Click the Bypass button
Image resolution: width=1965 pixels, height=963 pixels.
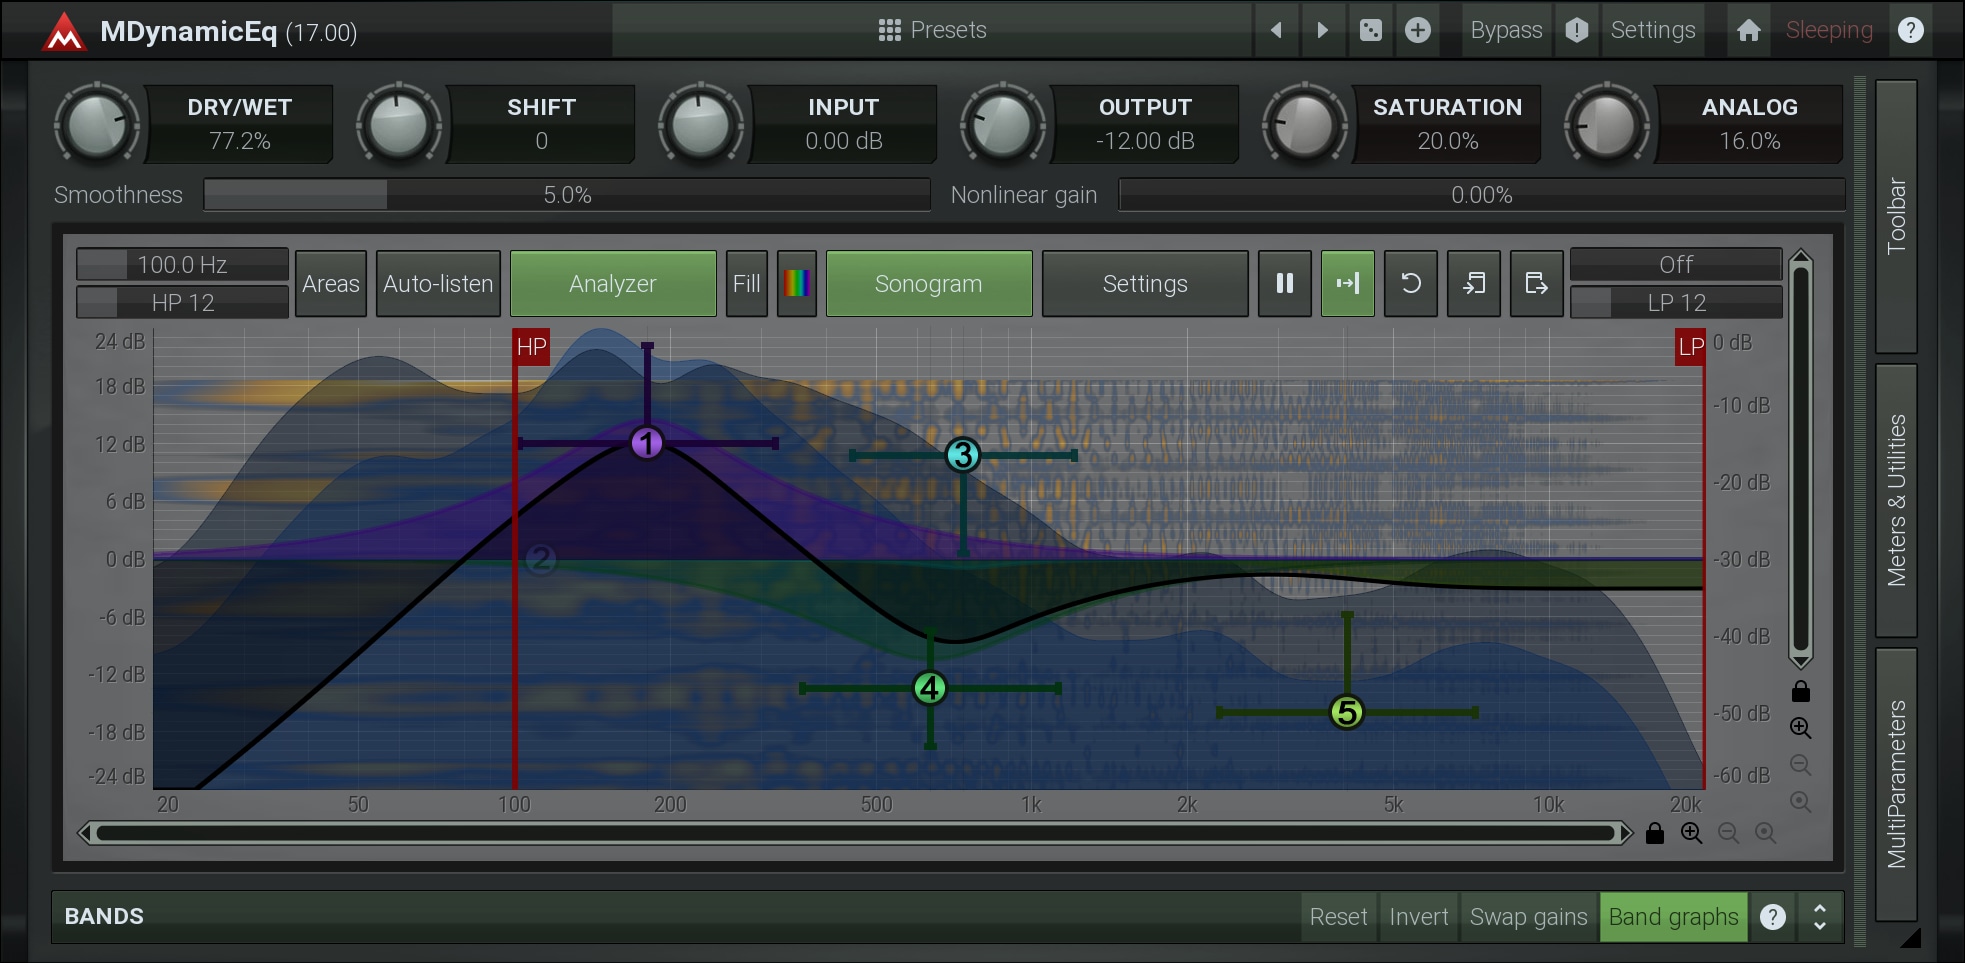(1505, 30)
